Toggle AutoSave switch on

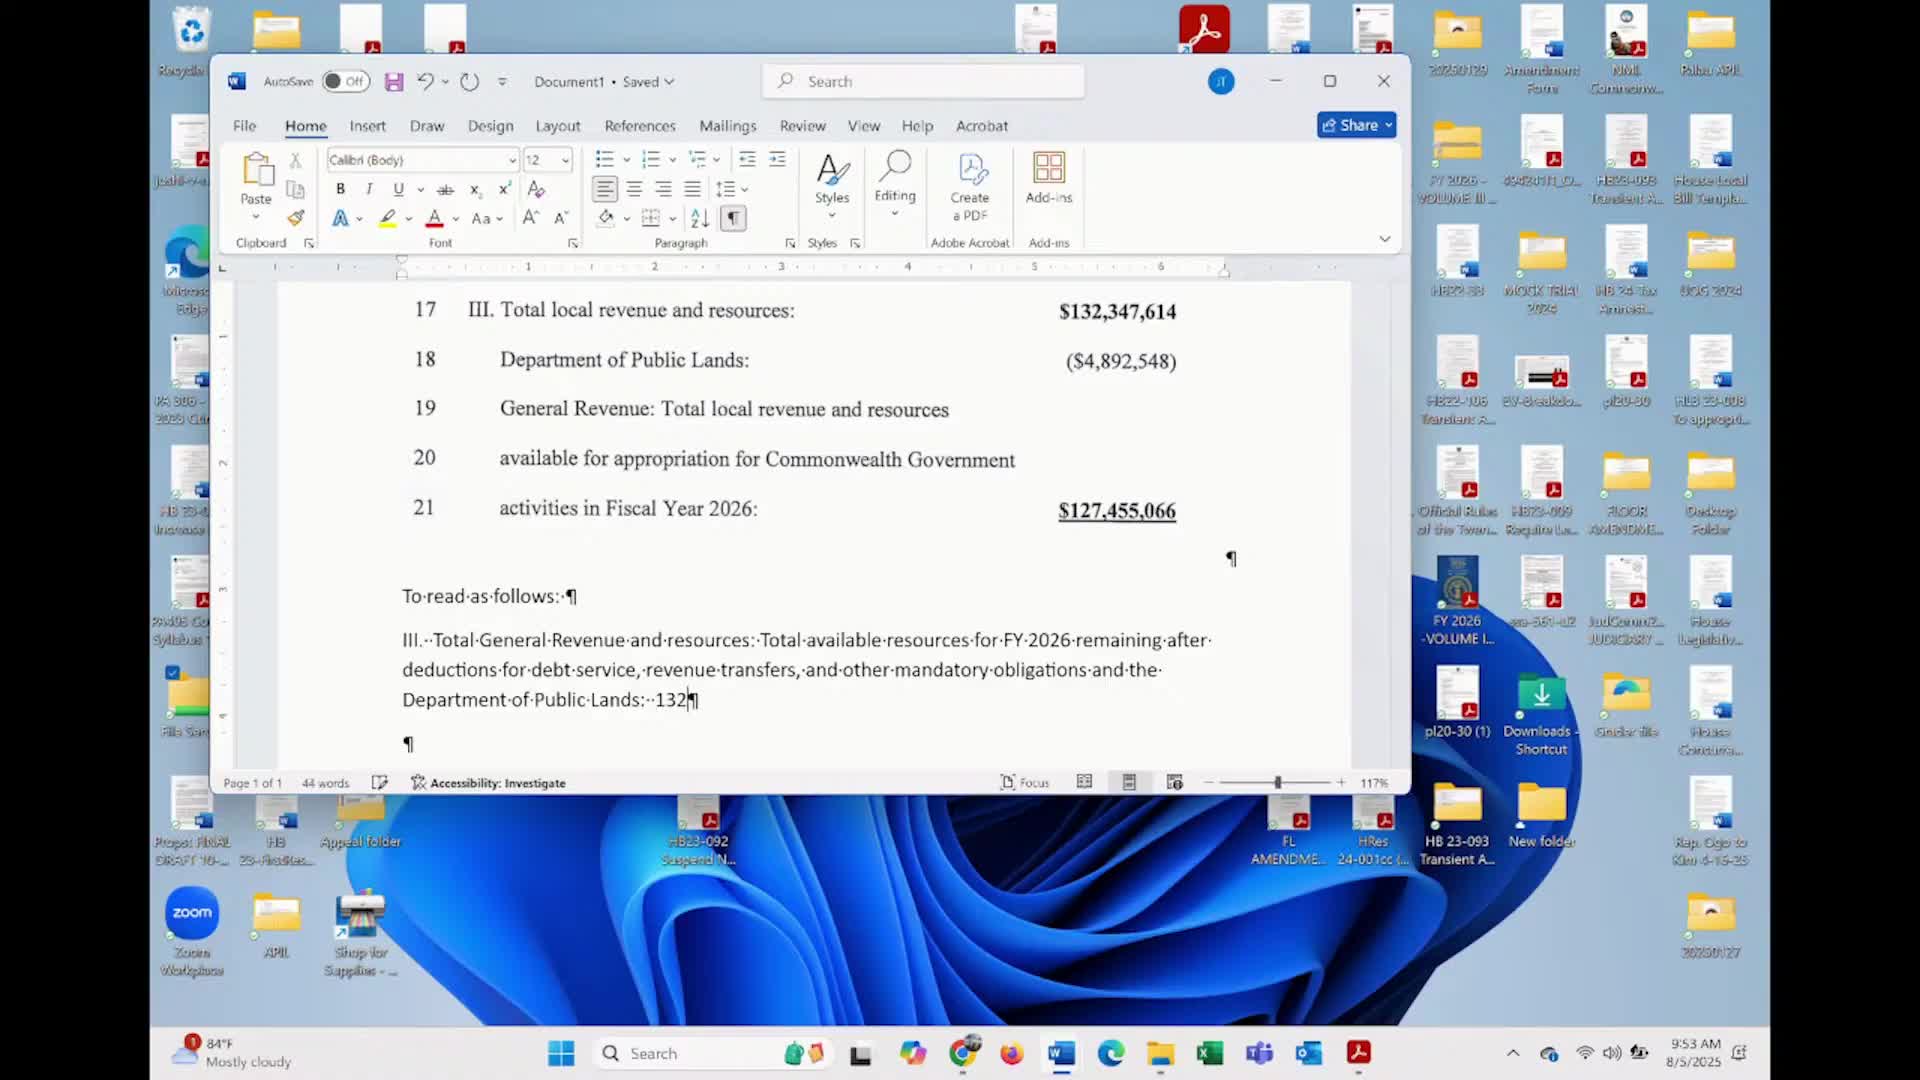[x=345, y=82]
